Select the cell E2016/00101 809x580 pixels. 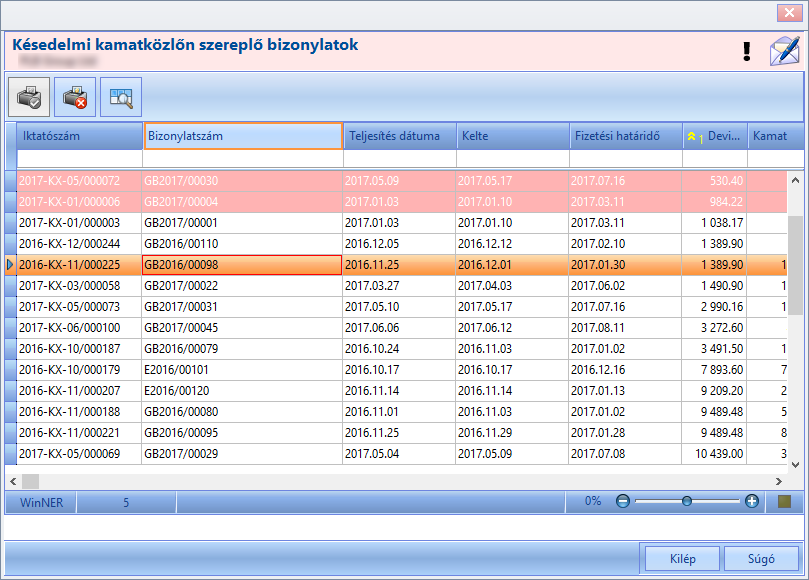click(242, 370)
